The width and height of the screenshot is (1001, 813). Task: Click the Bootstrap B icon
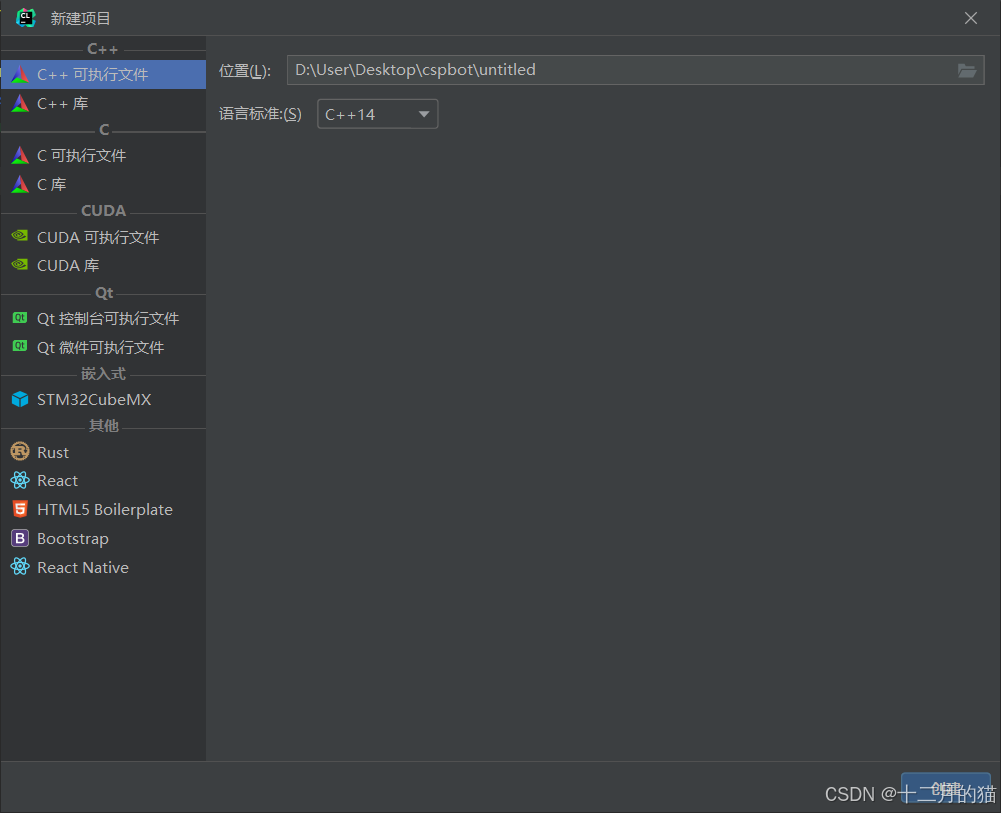pyautogui.click(x=20, y=538)
